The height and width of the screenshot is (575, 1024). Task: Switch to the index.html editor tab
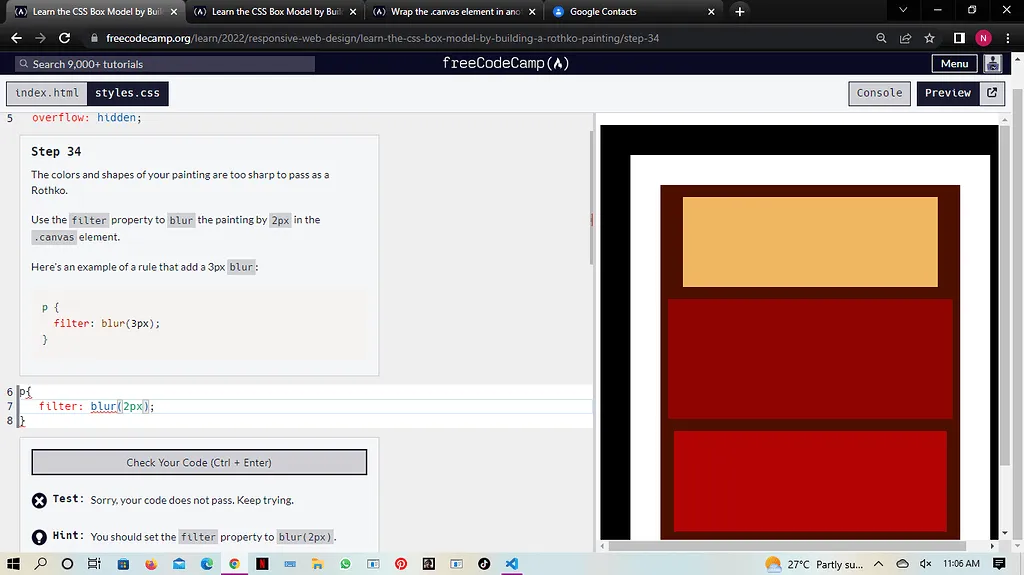[x=47, y=93]
